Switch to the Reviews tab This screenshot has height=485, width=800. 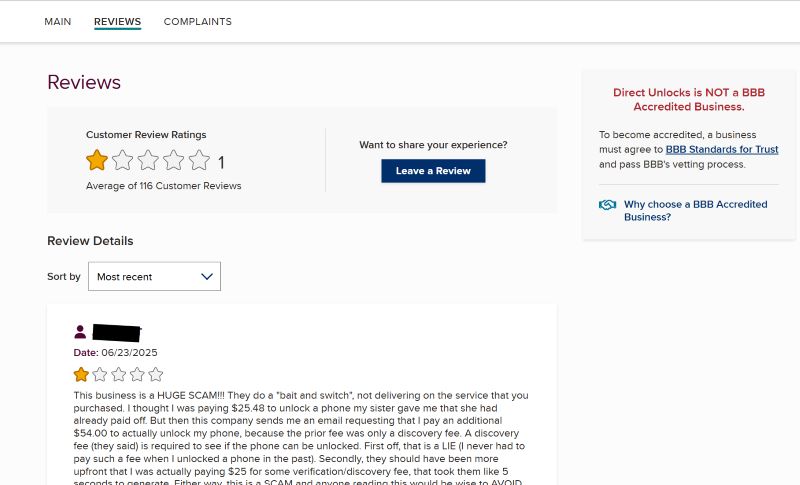pyautogui.click(x=117, y=22)
